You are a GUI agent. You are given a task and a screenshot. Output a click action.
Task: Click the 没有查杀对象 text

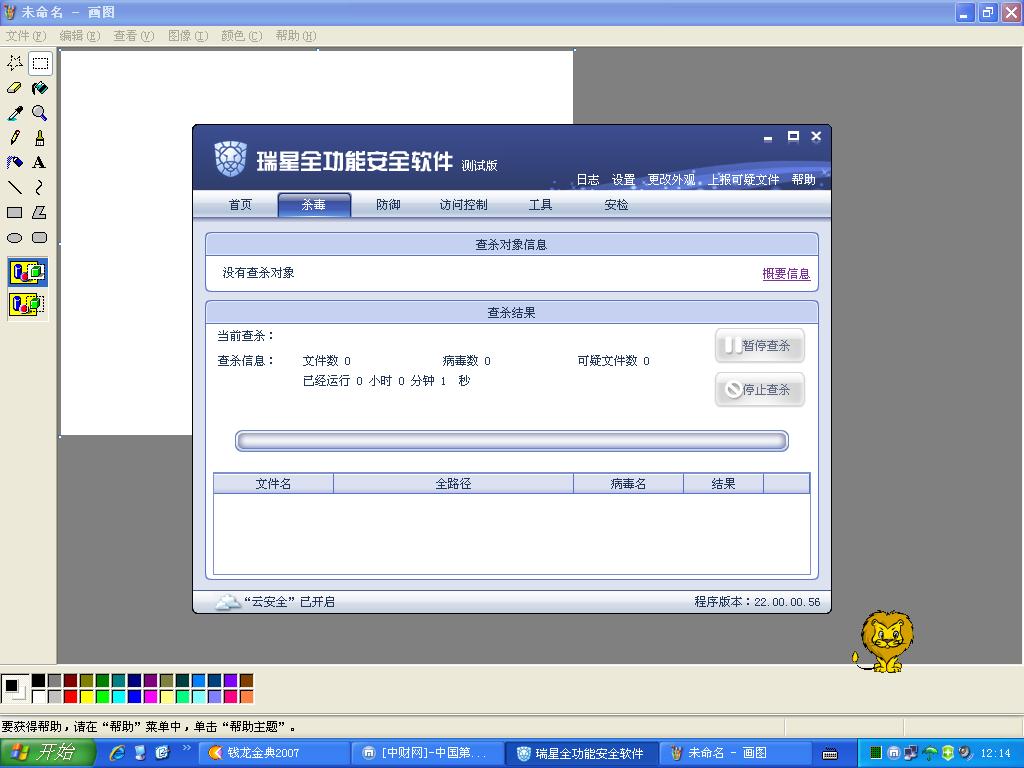coord(259,273)
